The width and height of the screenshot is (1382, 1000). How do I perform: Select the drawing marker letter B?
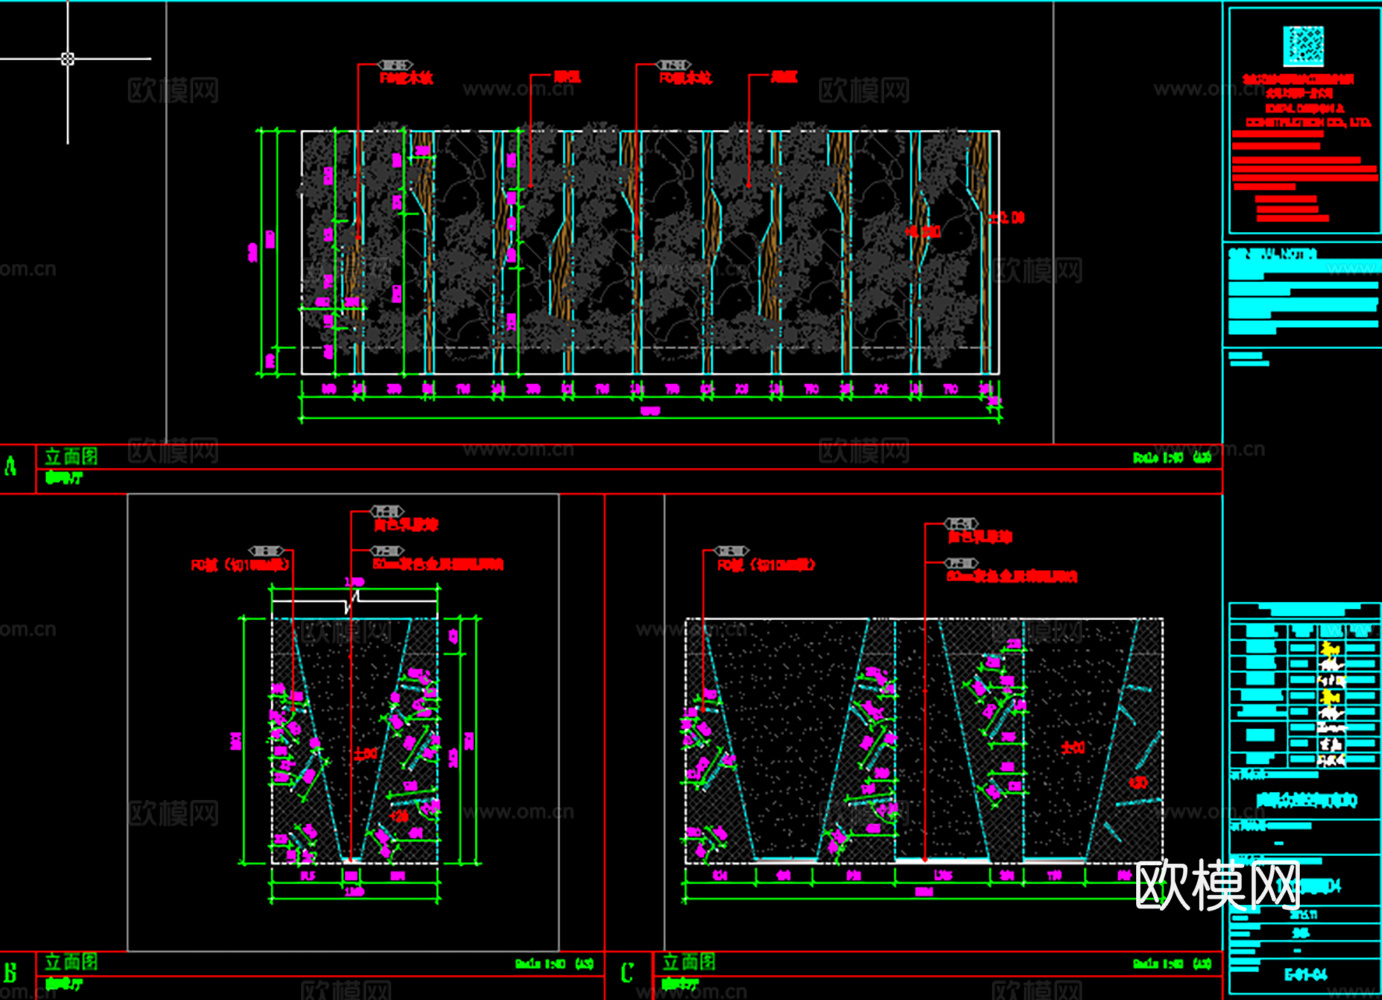[x=11, y=973]
